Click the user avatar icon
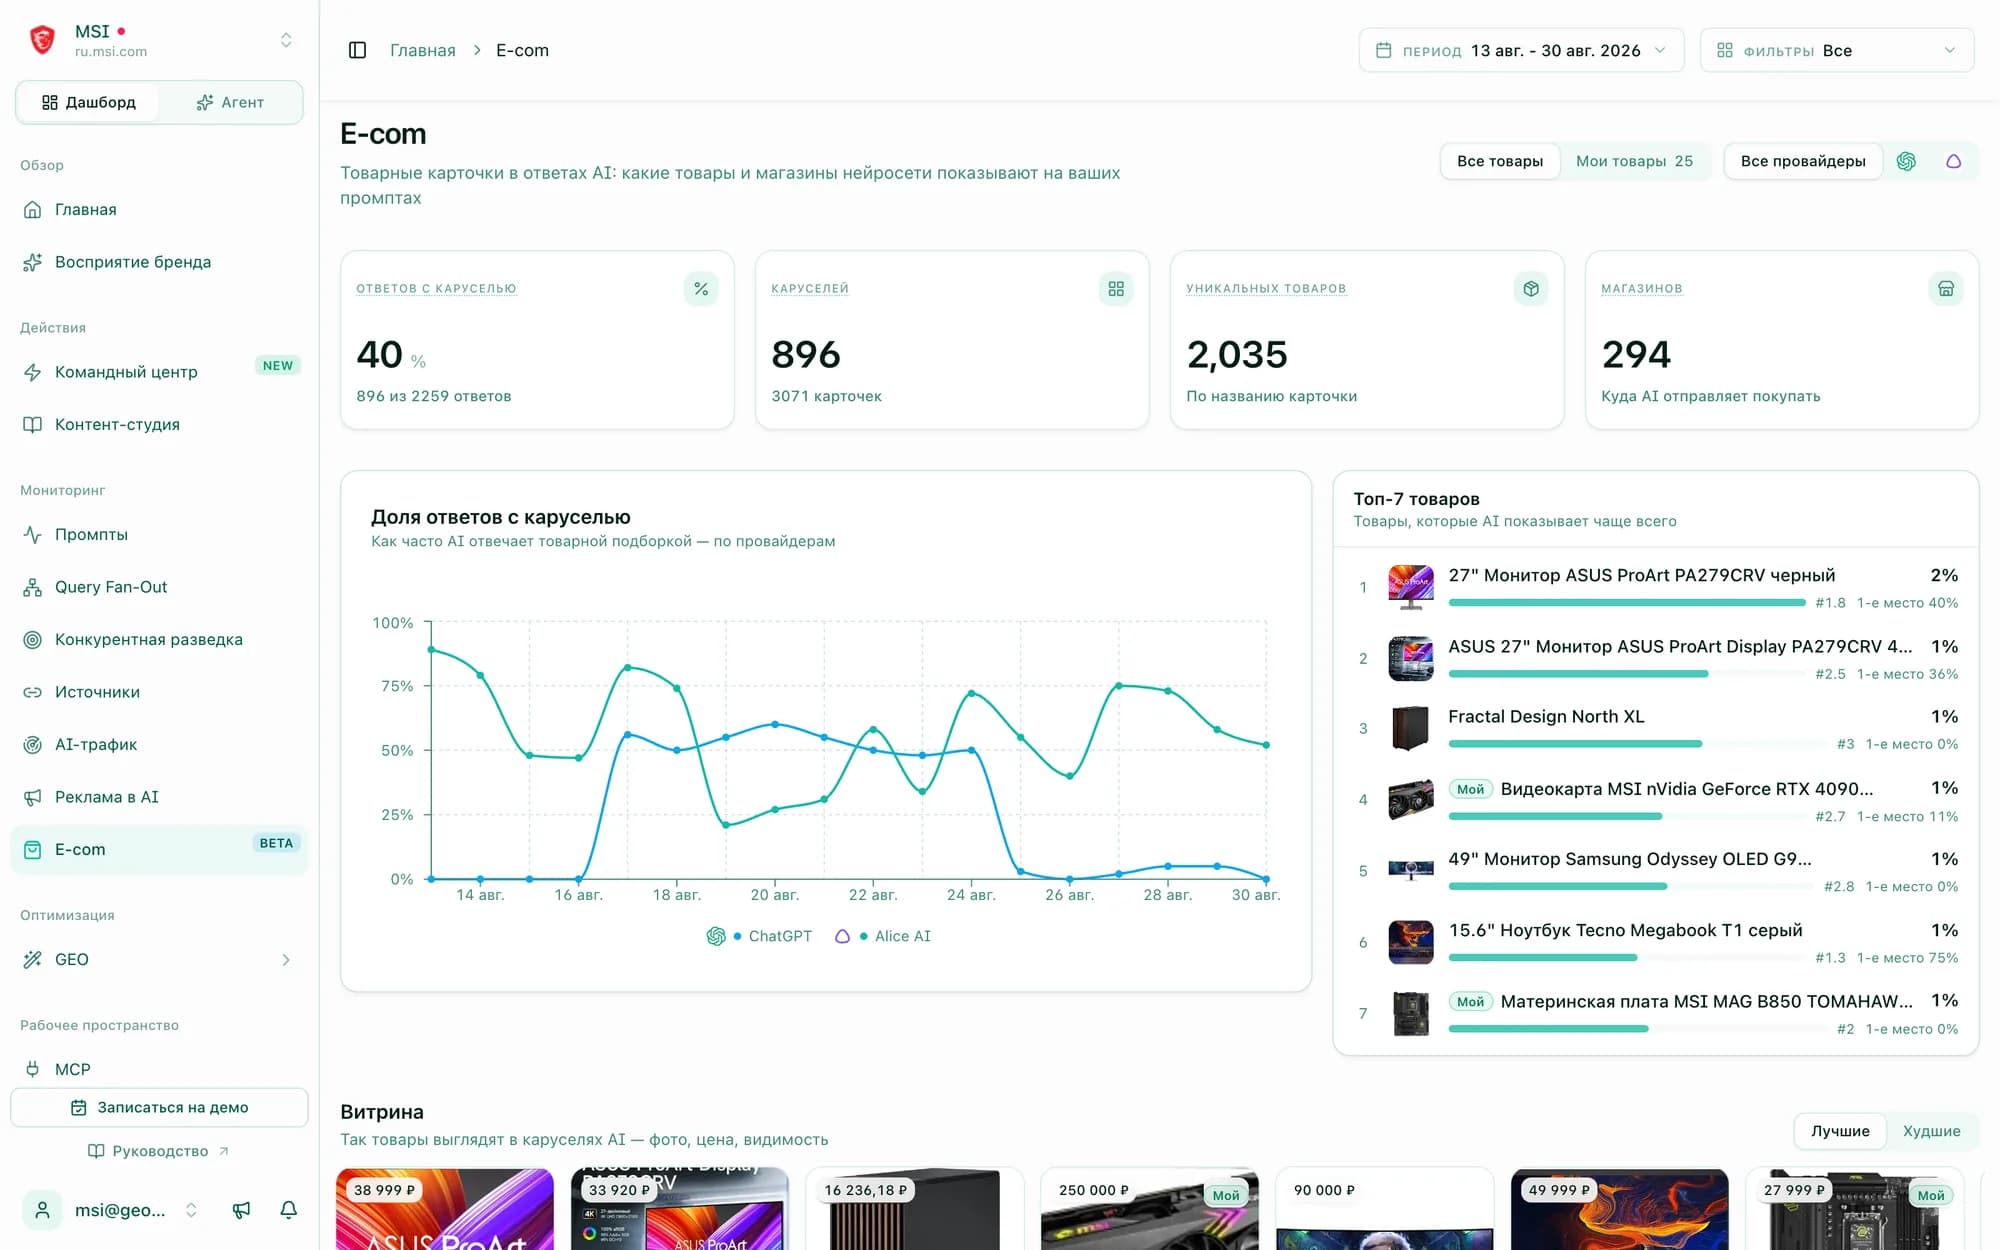 (x=42, y=1210)
